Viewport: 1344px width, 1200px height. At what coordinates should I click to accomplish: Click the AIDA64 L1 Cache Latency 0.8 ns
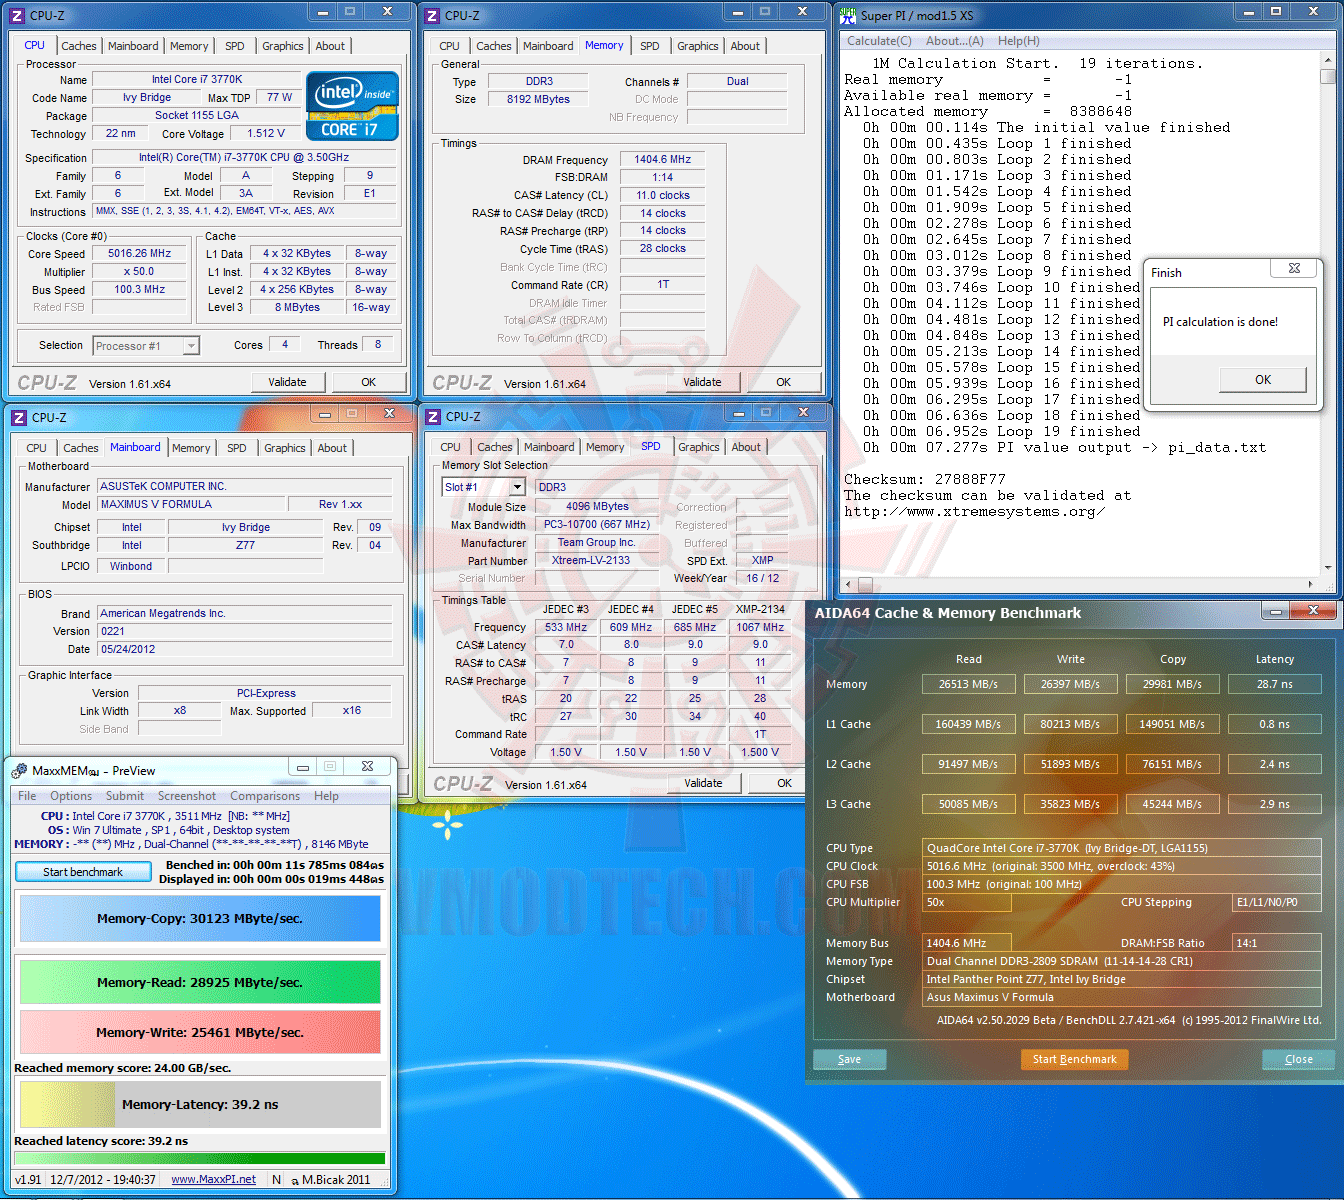coord(1274,724)
